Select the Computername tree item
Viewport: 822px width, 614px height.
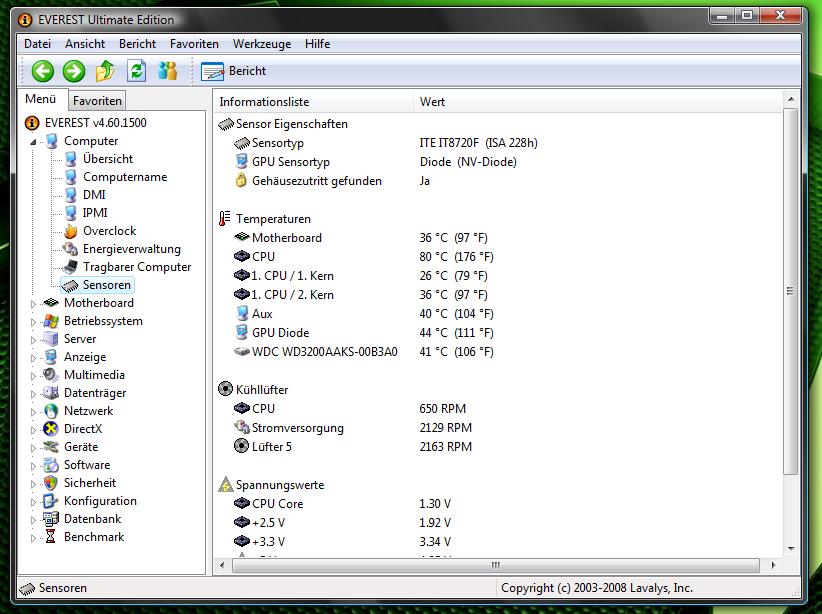click(x=125, y=177)
